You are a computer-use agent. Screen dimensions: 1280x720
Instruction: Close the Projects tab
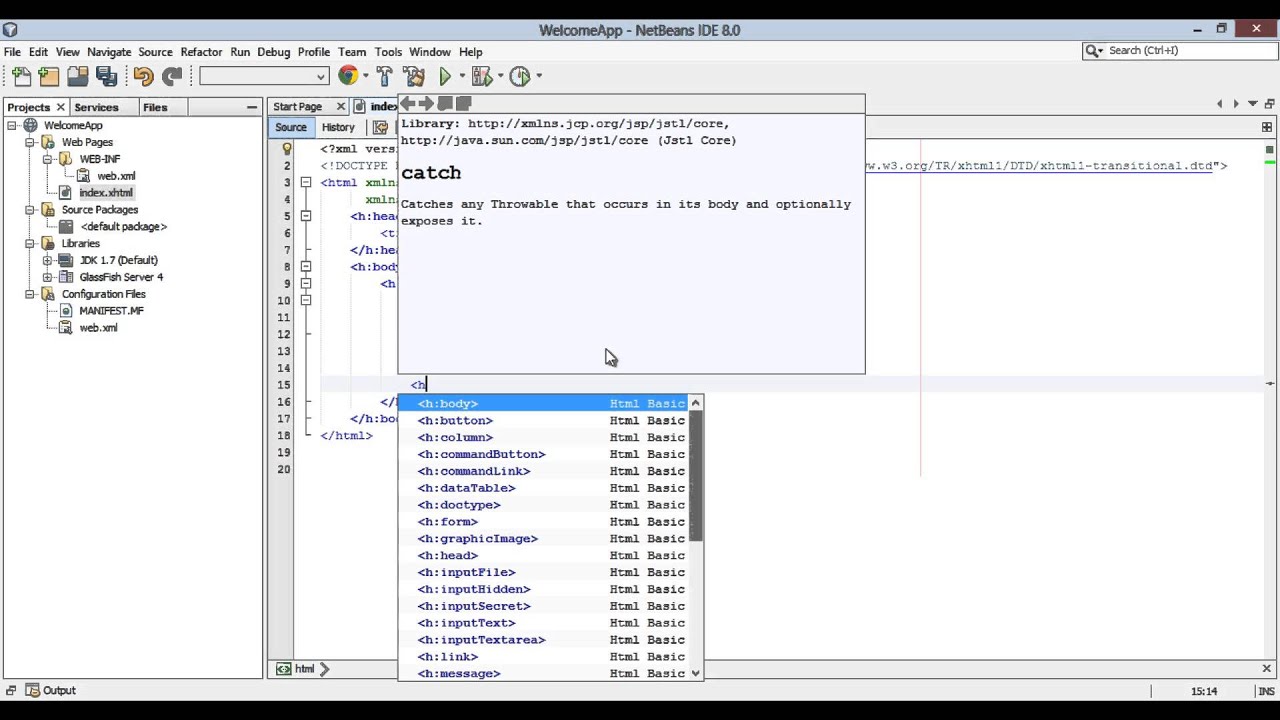pos(60,107)
